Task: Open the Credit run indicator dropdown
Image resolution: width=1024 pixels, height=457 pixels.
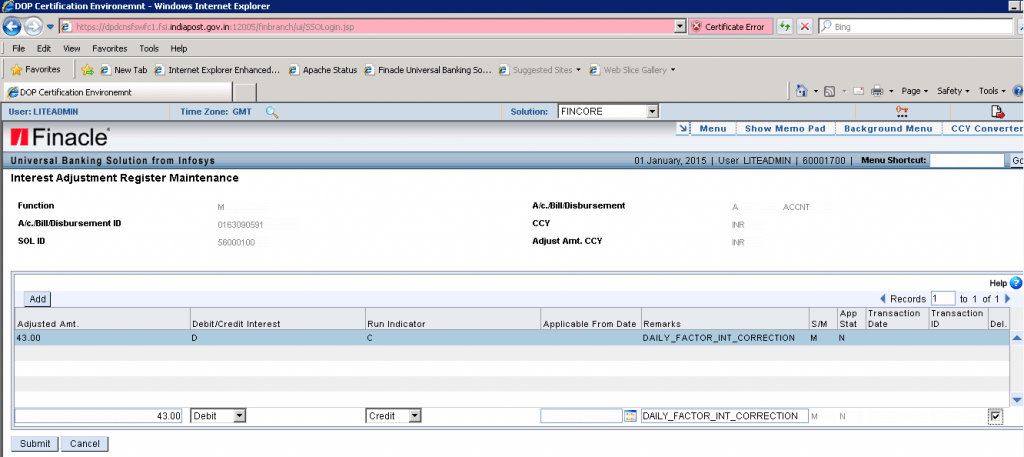Action: click(x=393, y=416)
